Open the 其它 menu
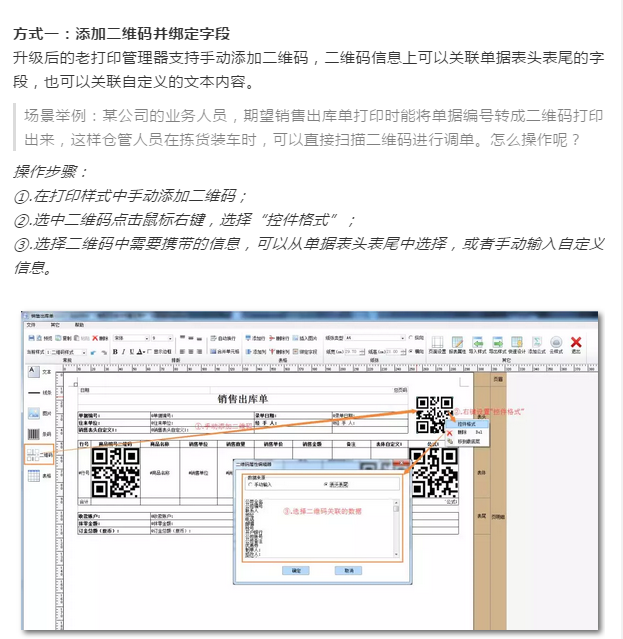Image resolution: width=623 pixels, height=639 pixels. [x=55, y=325]
